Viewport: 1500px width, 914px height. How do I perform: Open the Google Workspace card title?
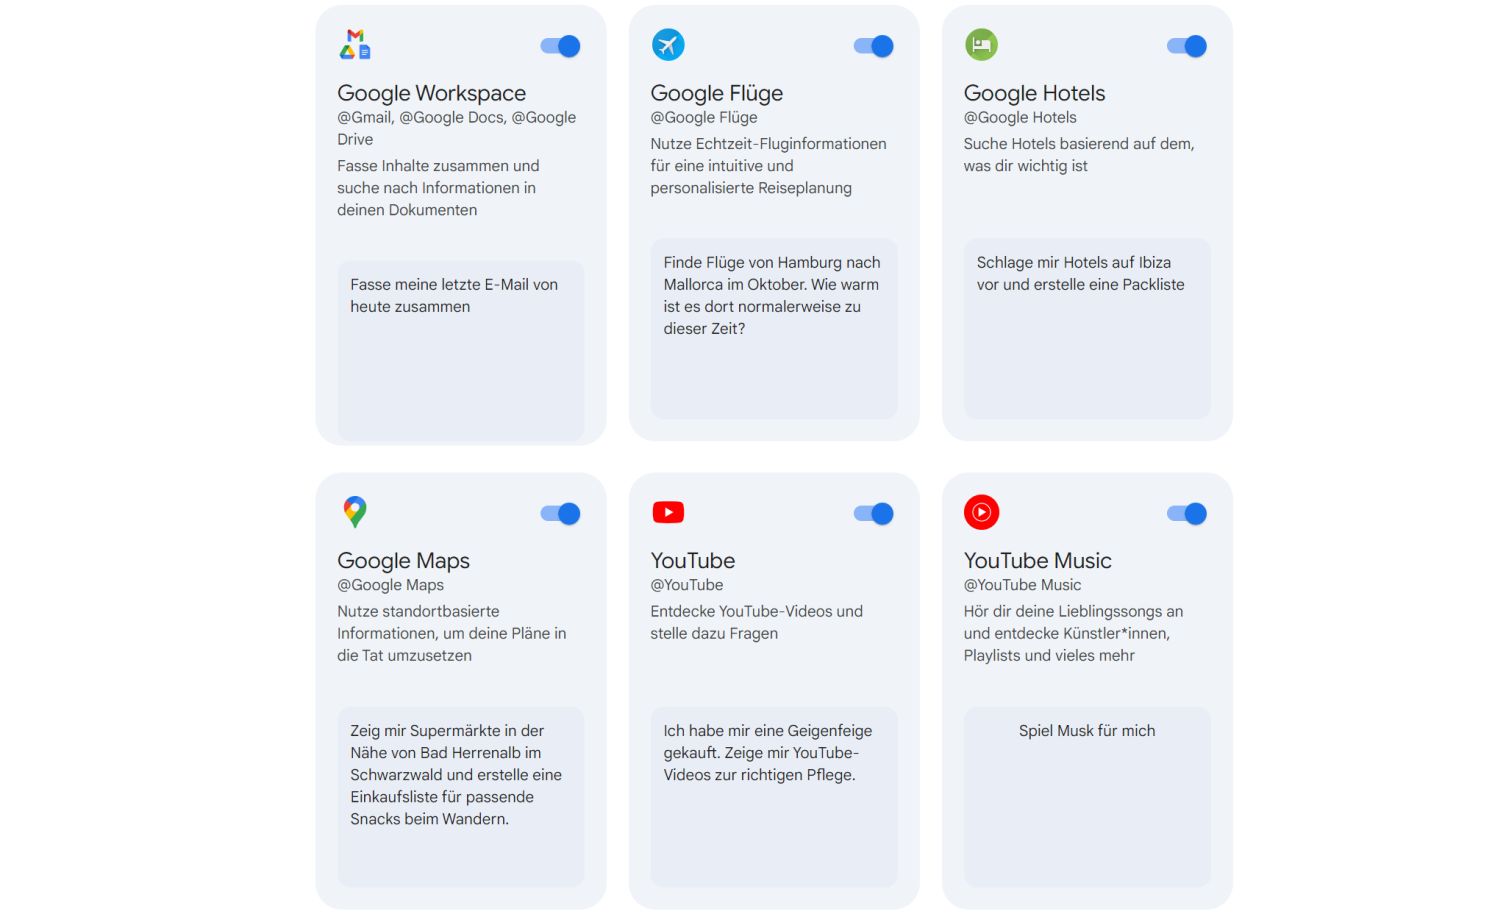(x=431, y=93)
